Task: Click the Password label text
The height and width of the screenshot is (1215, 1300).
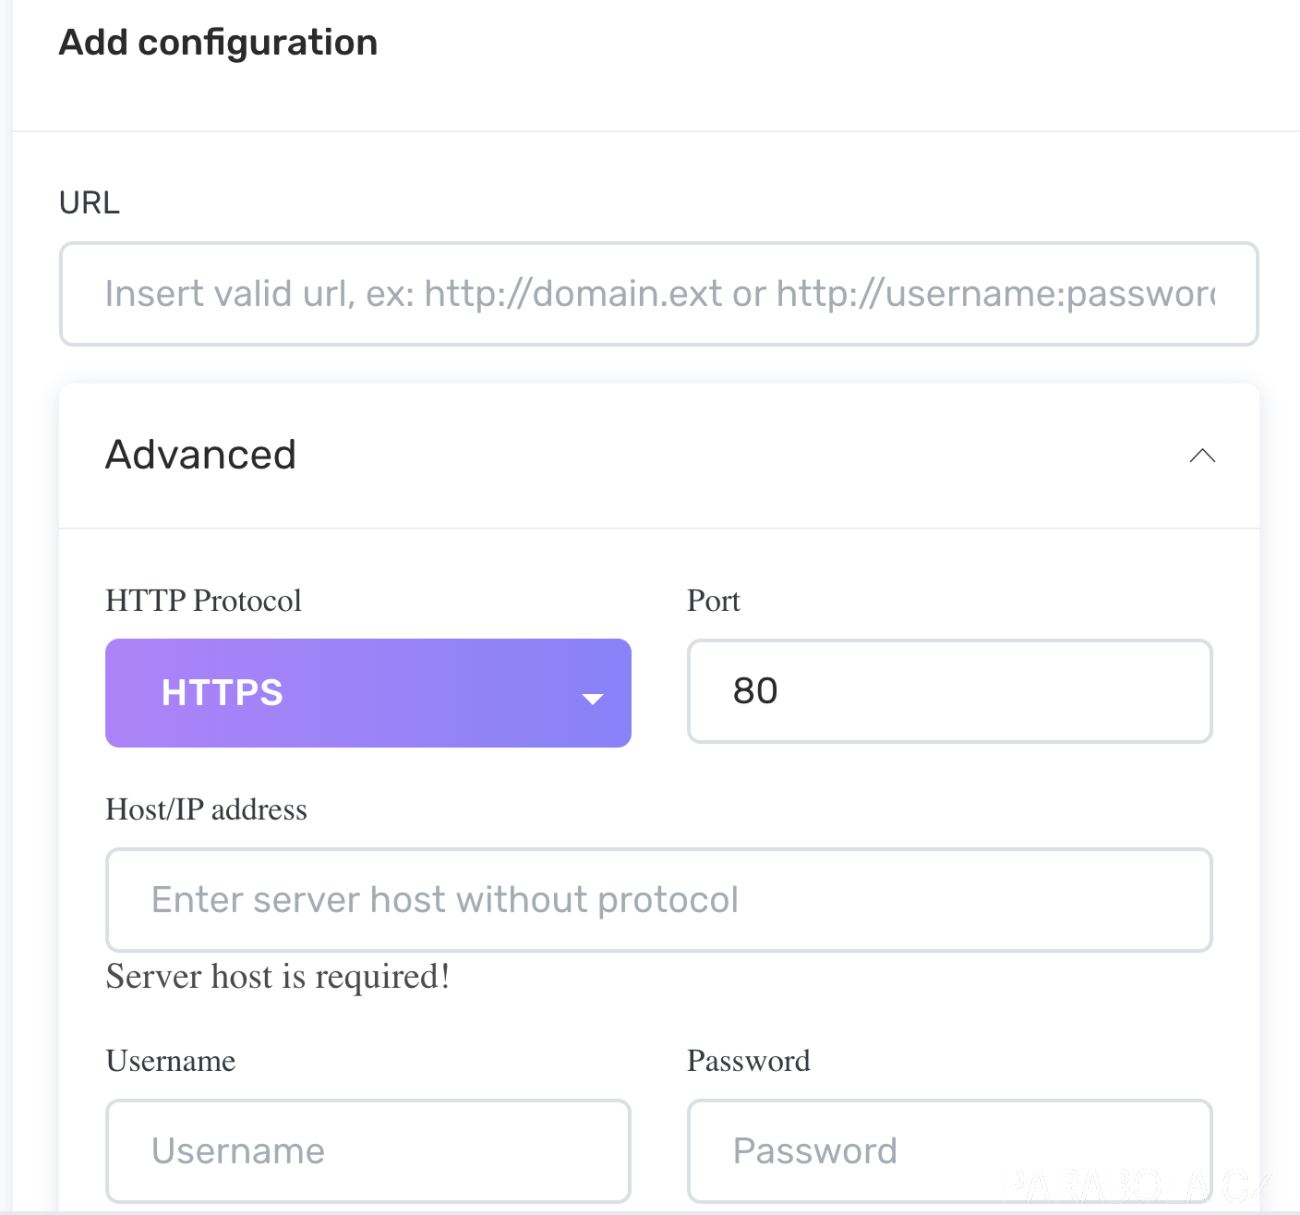Action: pyautogui.click(x=749, y=1061)
